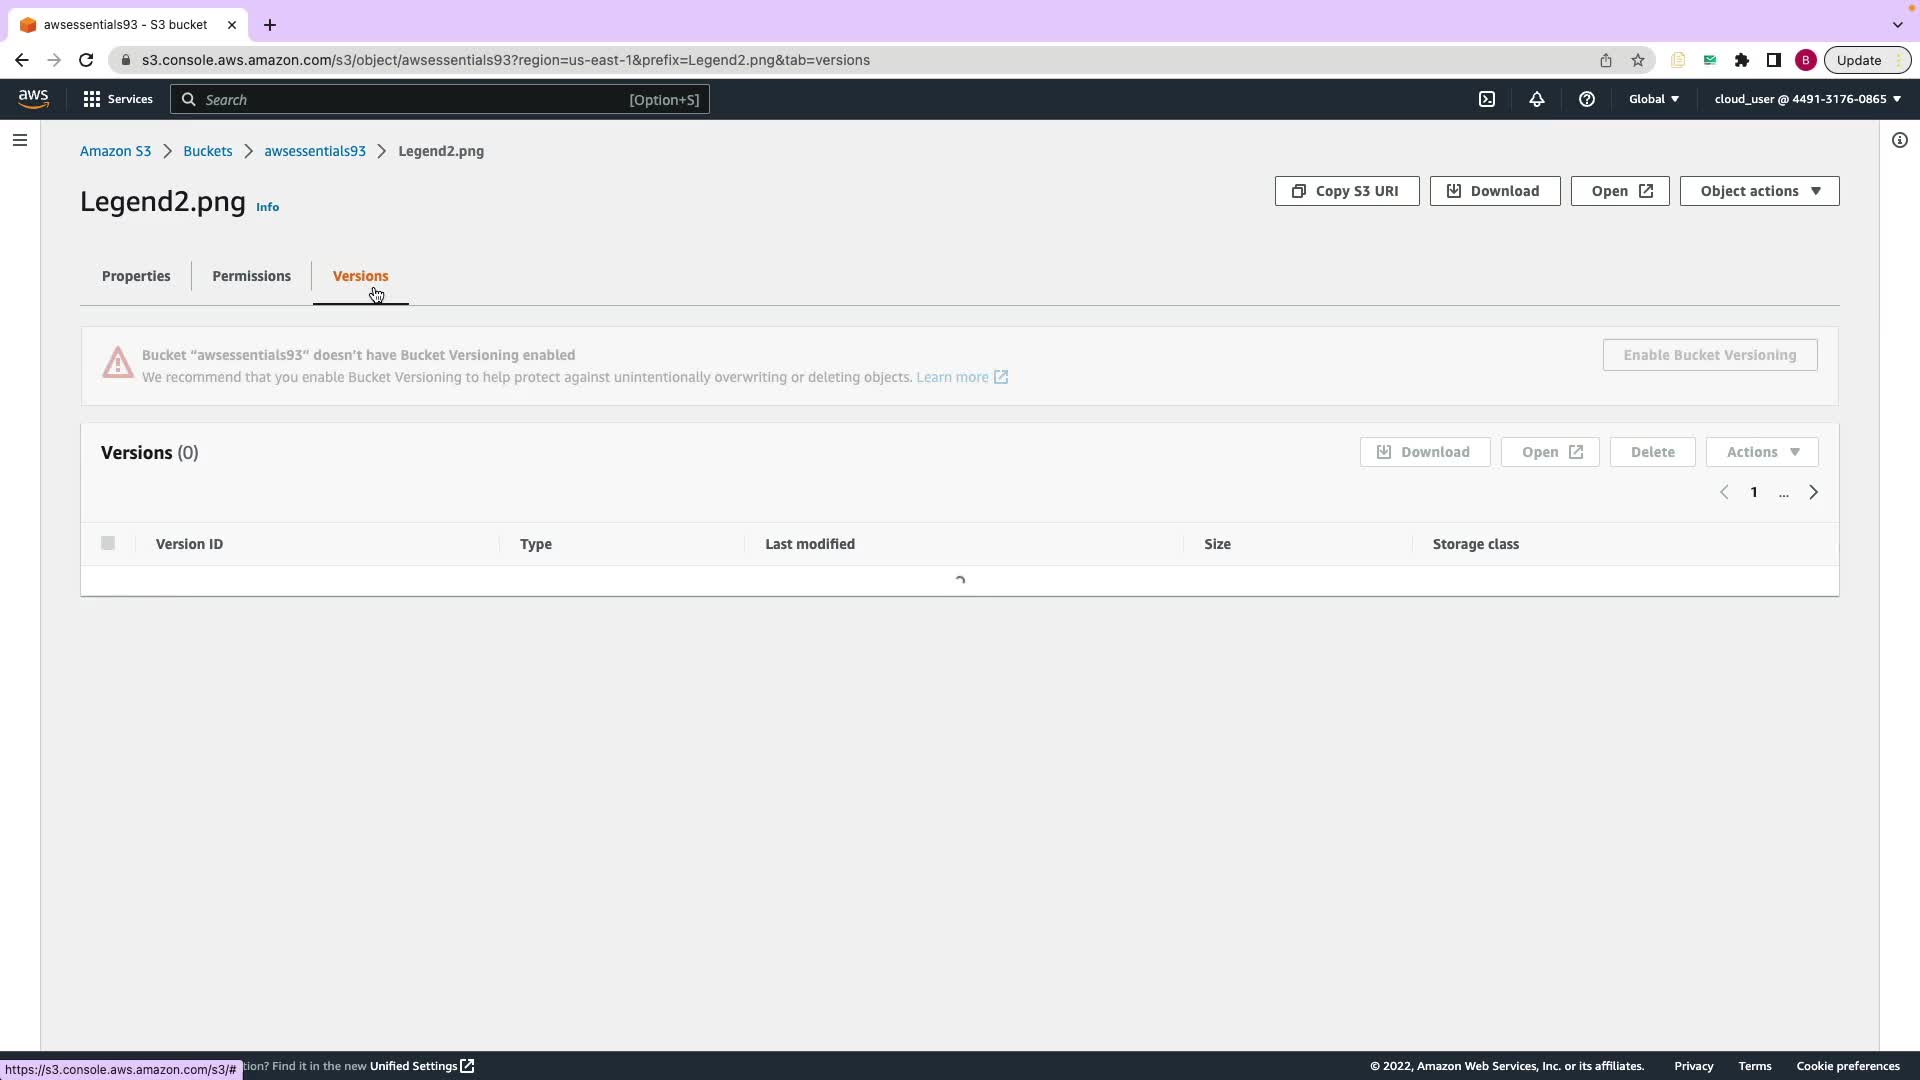The height and width of the screenshot is (1080, 1920).
Task: Expand the Global region dropdown
Action: click(1654, 99)
